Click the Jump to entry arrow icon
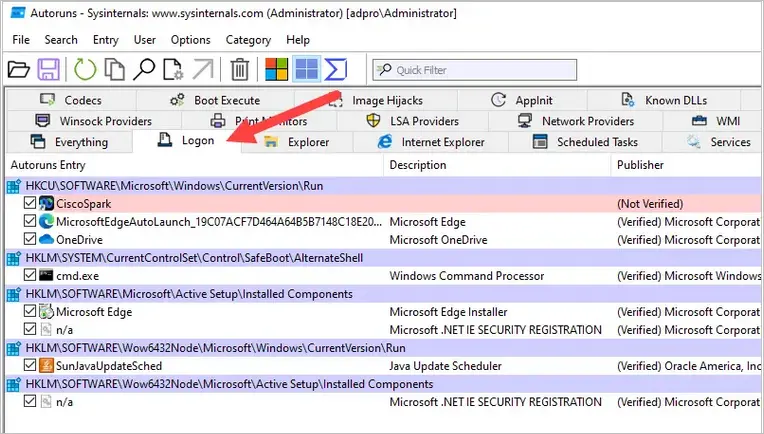 pos(203,70)
